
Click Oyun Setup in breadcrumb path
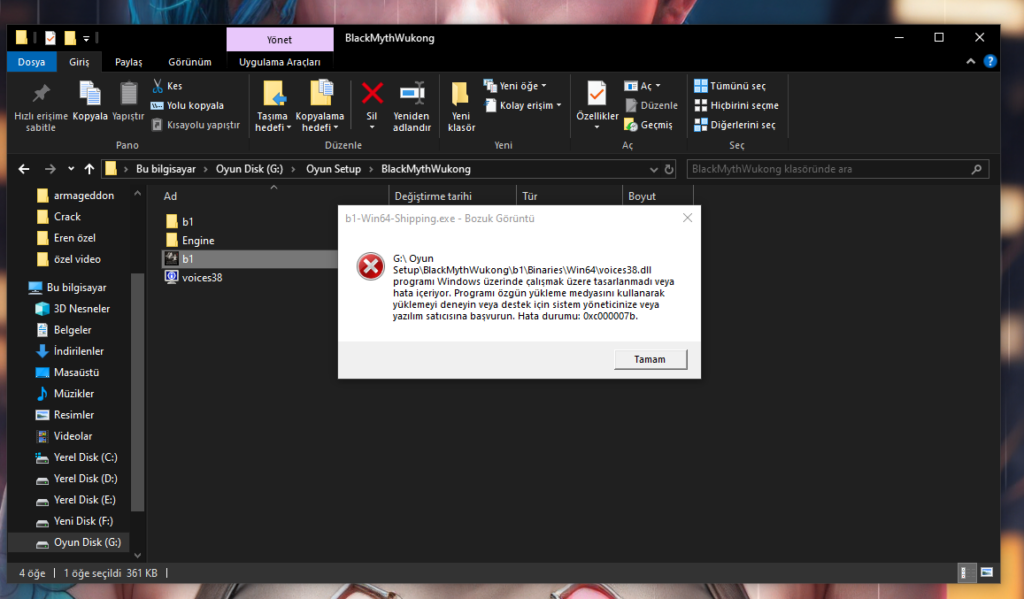pyautogui.click(x=333, y=169)
